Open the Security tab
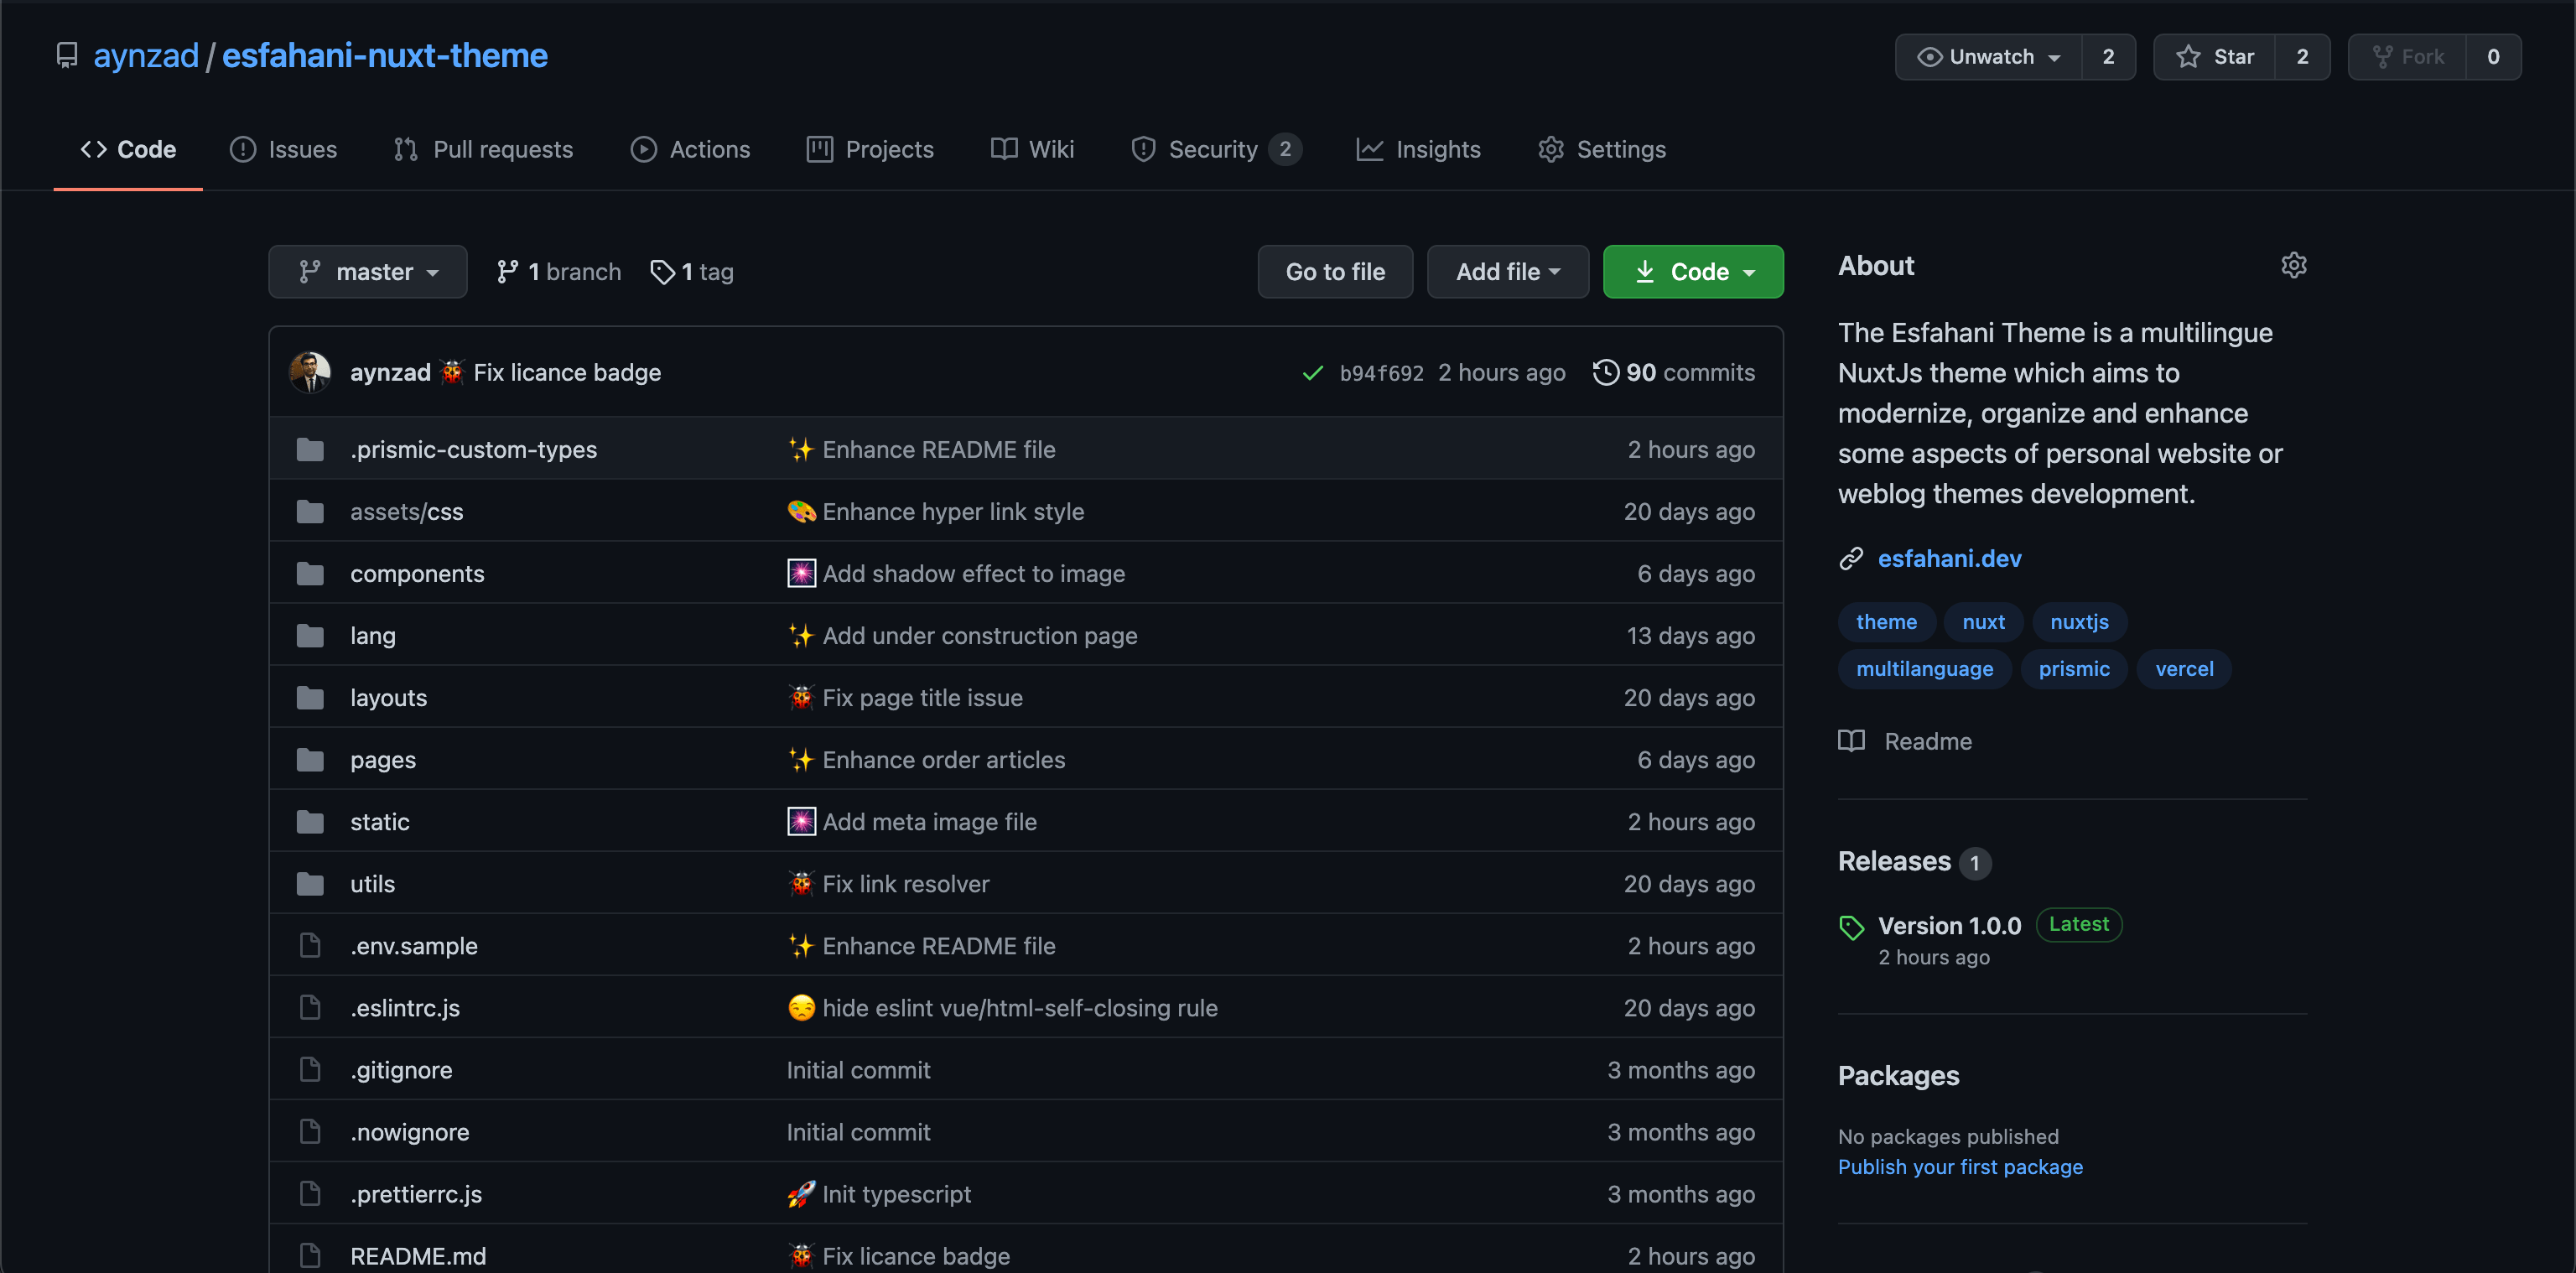This screenshot has width=2576, height=1273. click(x=1215, y=149)
